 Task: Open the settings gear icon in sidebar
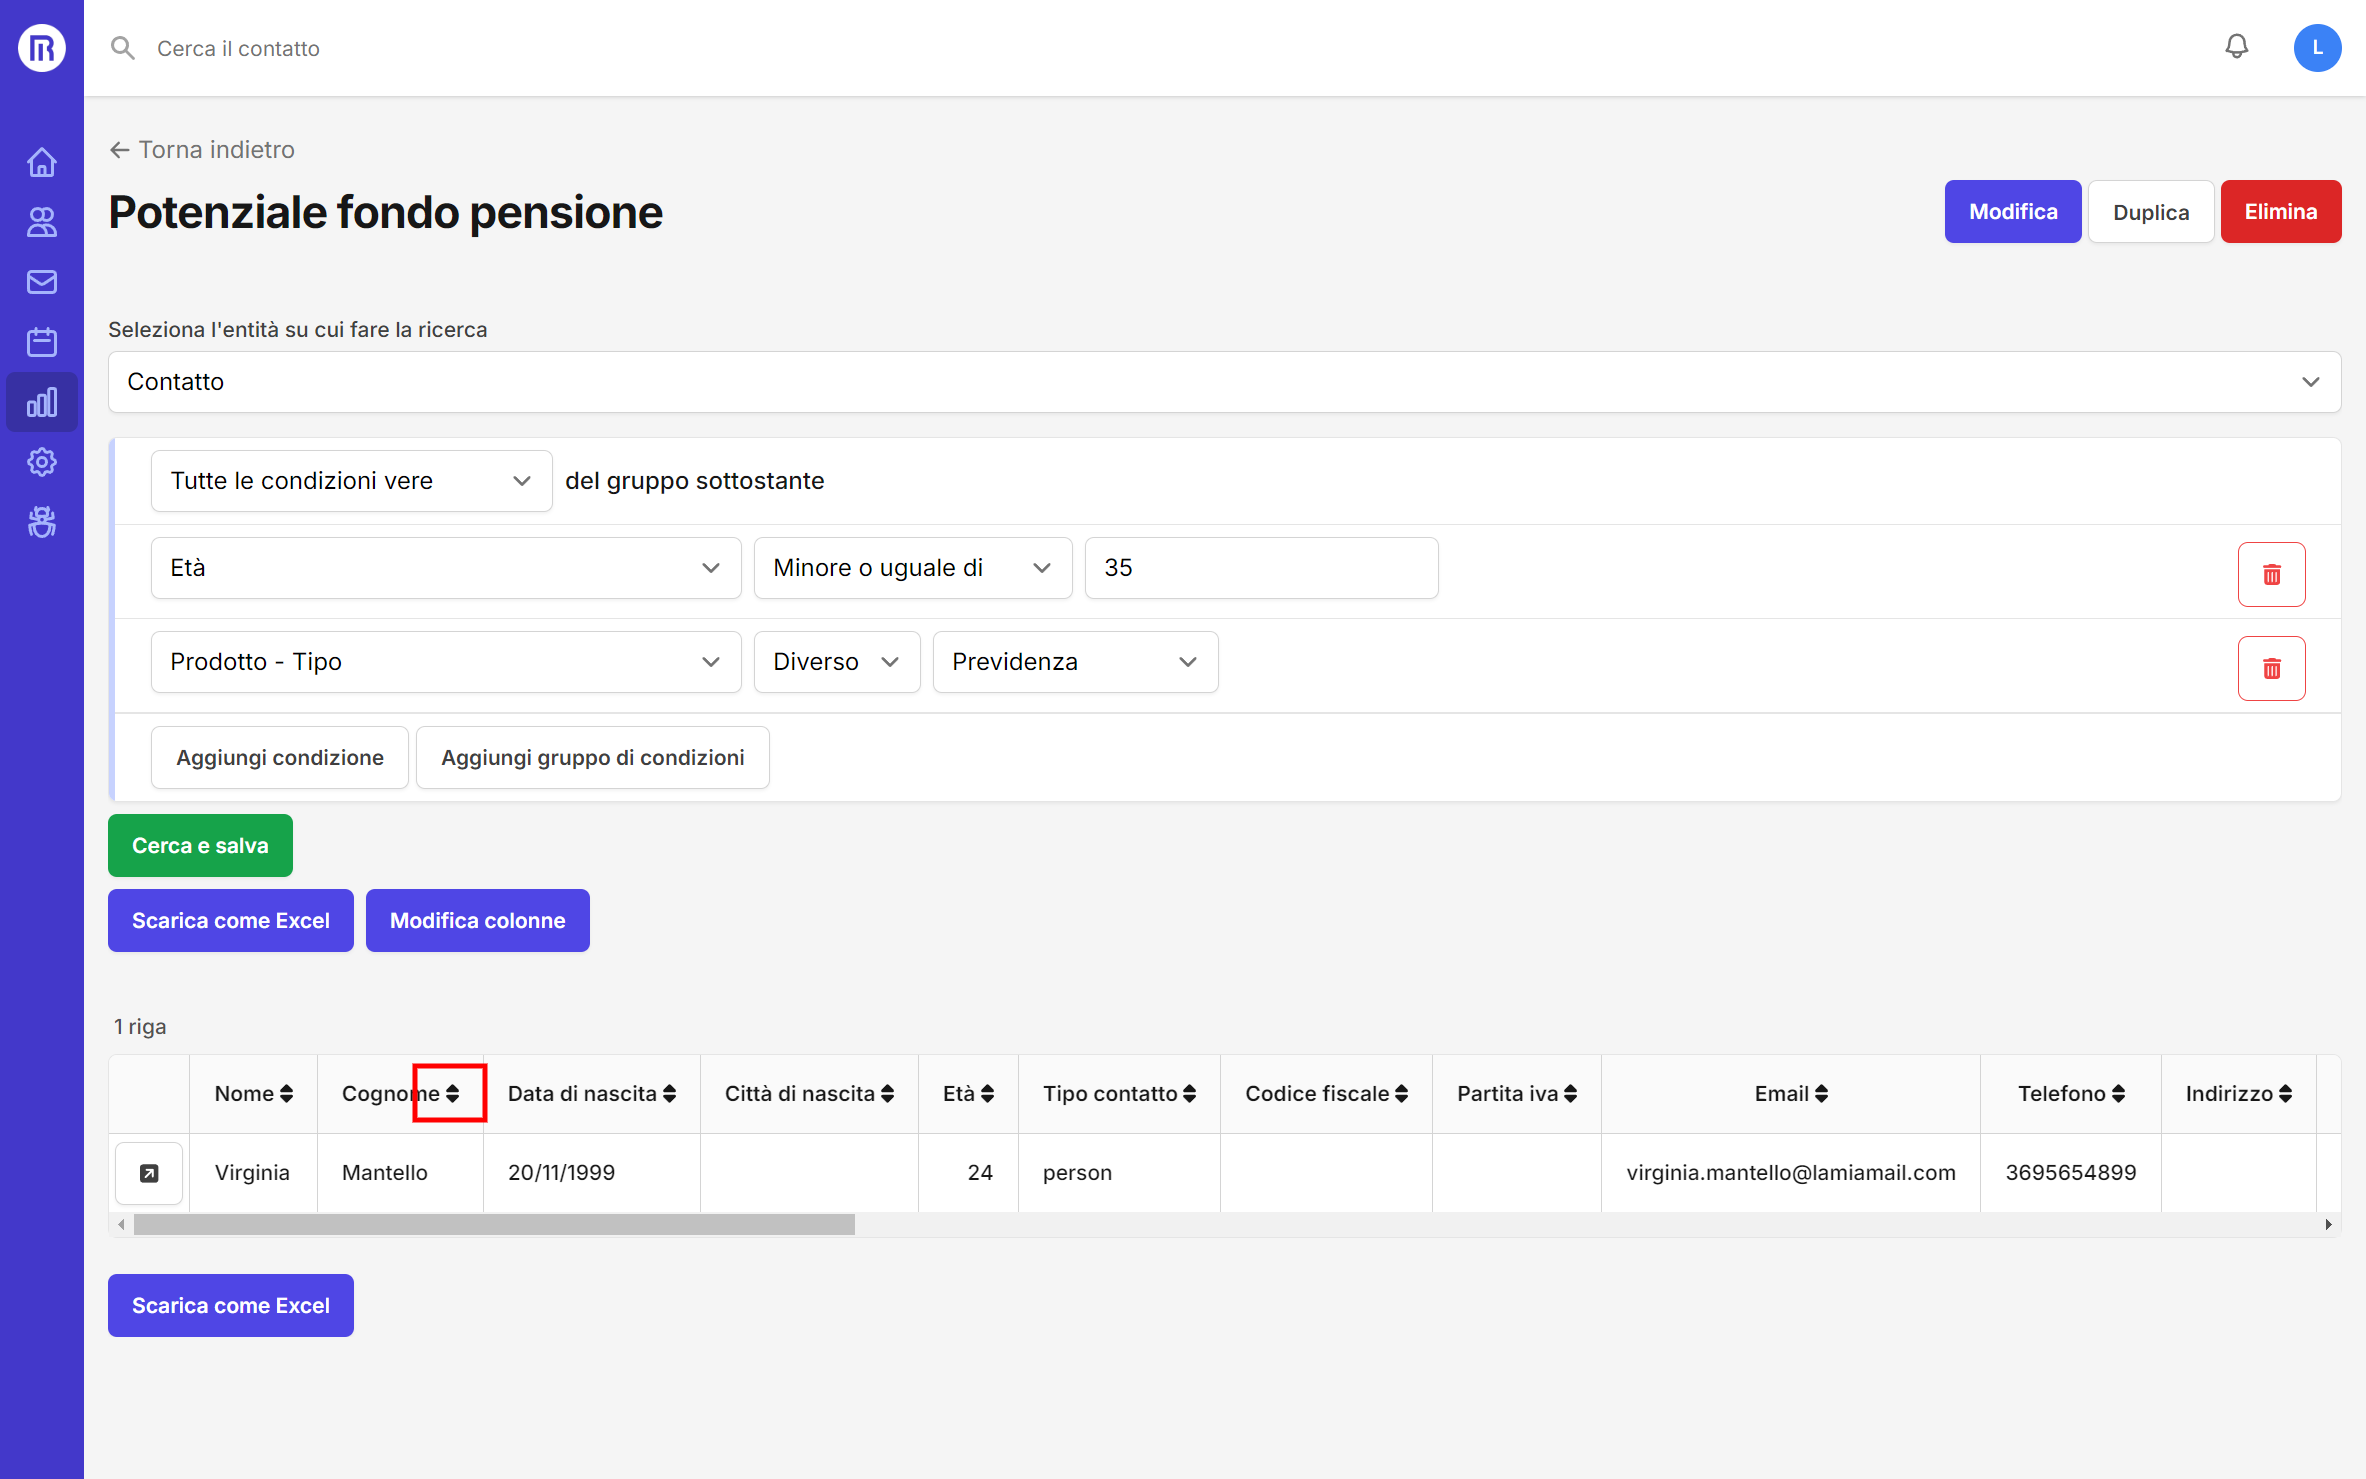(x=42, y=462)
